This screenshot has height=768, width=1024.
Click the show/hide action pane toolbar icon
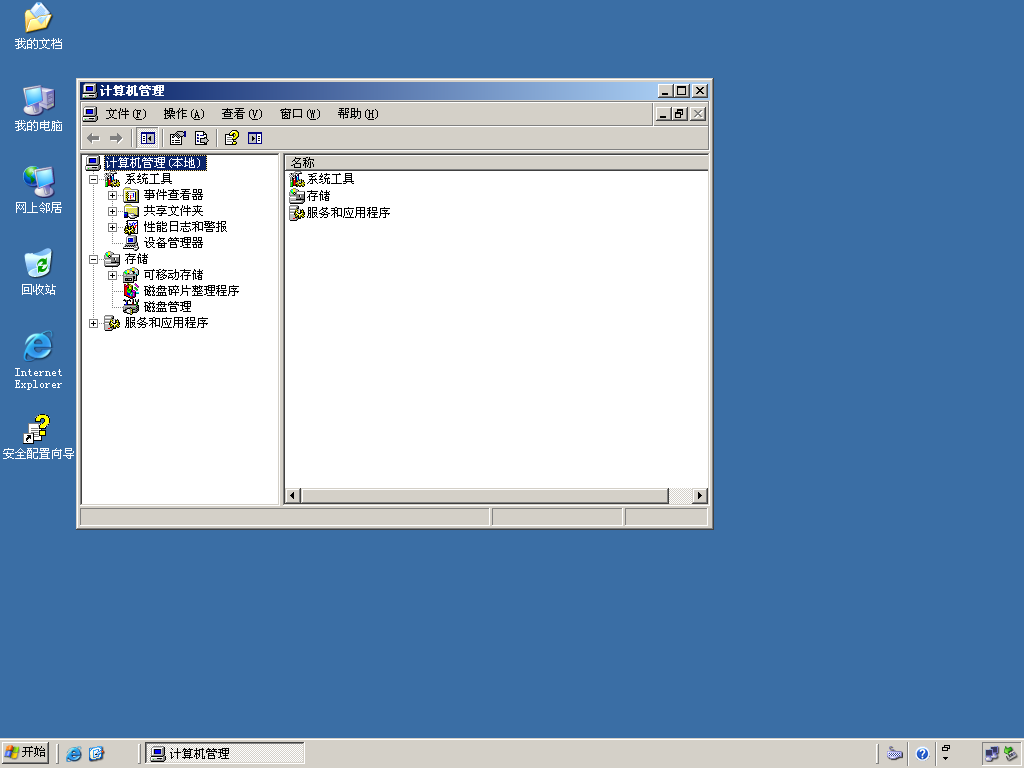tap(255, 138)
